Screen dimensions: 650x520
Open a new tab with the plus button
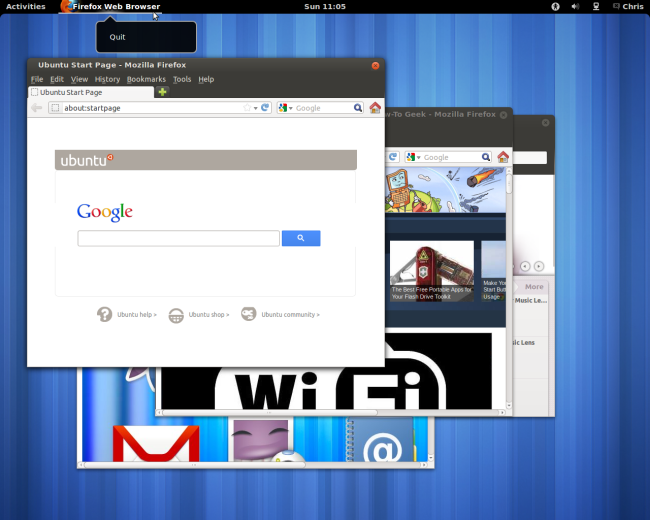tap(162, 92)
